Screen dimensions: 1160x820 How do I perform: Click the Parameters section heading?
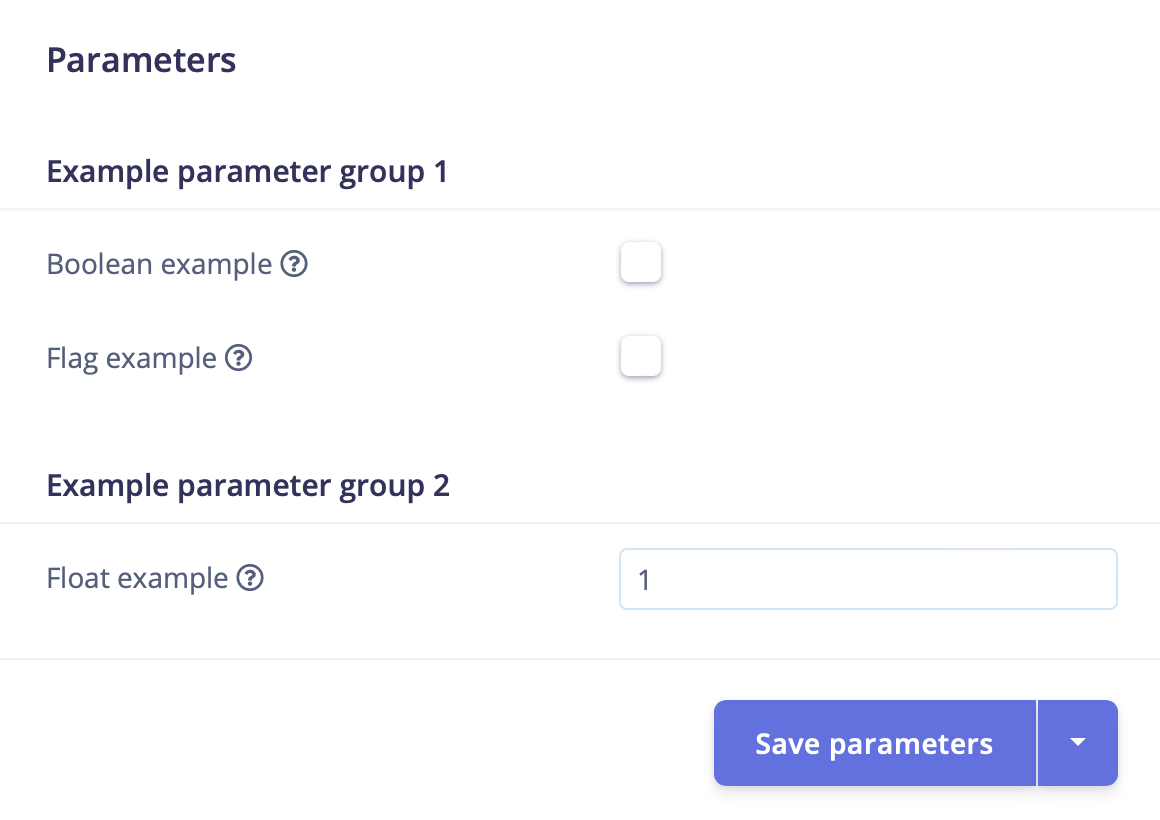(x=141, y=60)
